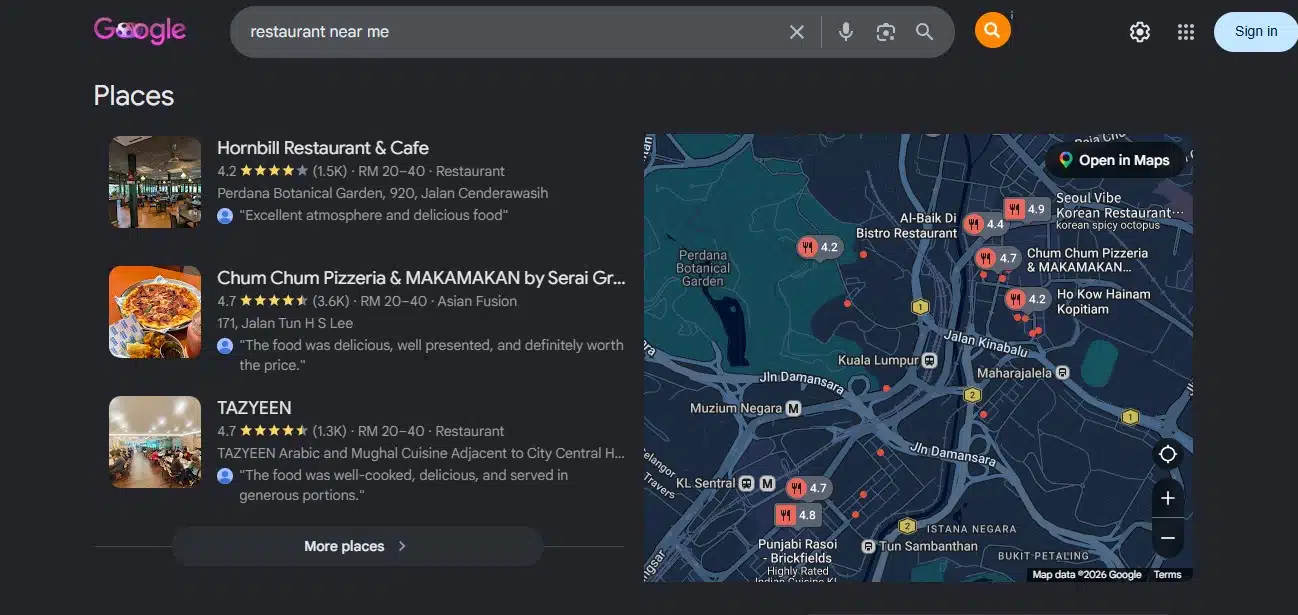Open the quick settings gear icon

[x=1140, y=32]
